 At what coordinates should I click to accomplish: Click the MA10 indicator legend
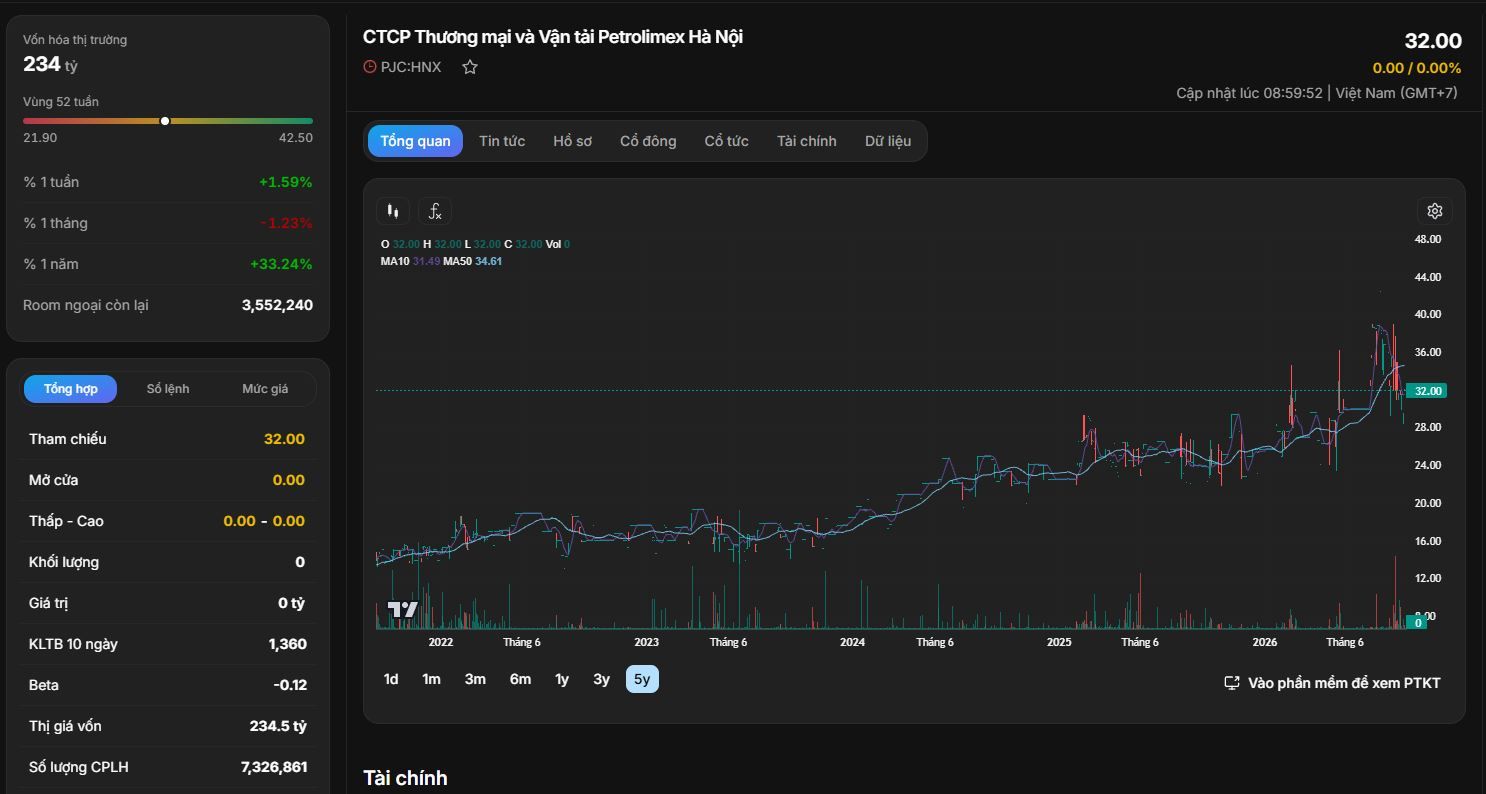[x=410, y=261]
